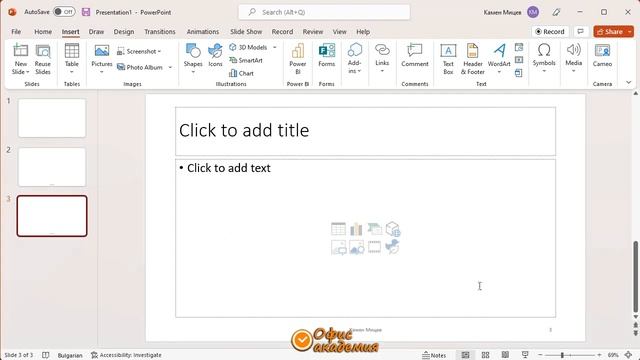Expand the Screenshot dropdown arrow
640x360 pixels.
point(159,51)
